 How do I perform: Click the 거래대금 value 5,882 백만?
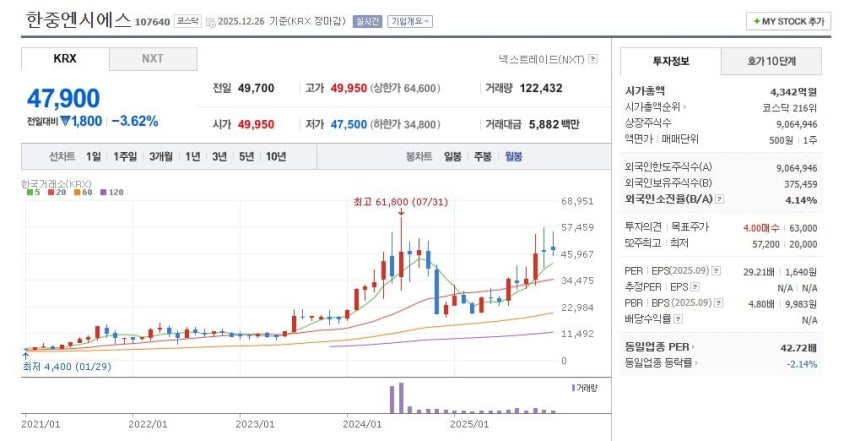(554, 125)
